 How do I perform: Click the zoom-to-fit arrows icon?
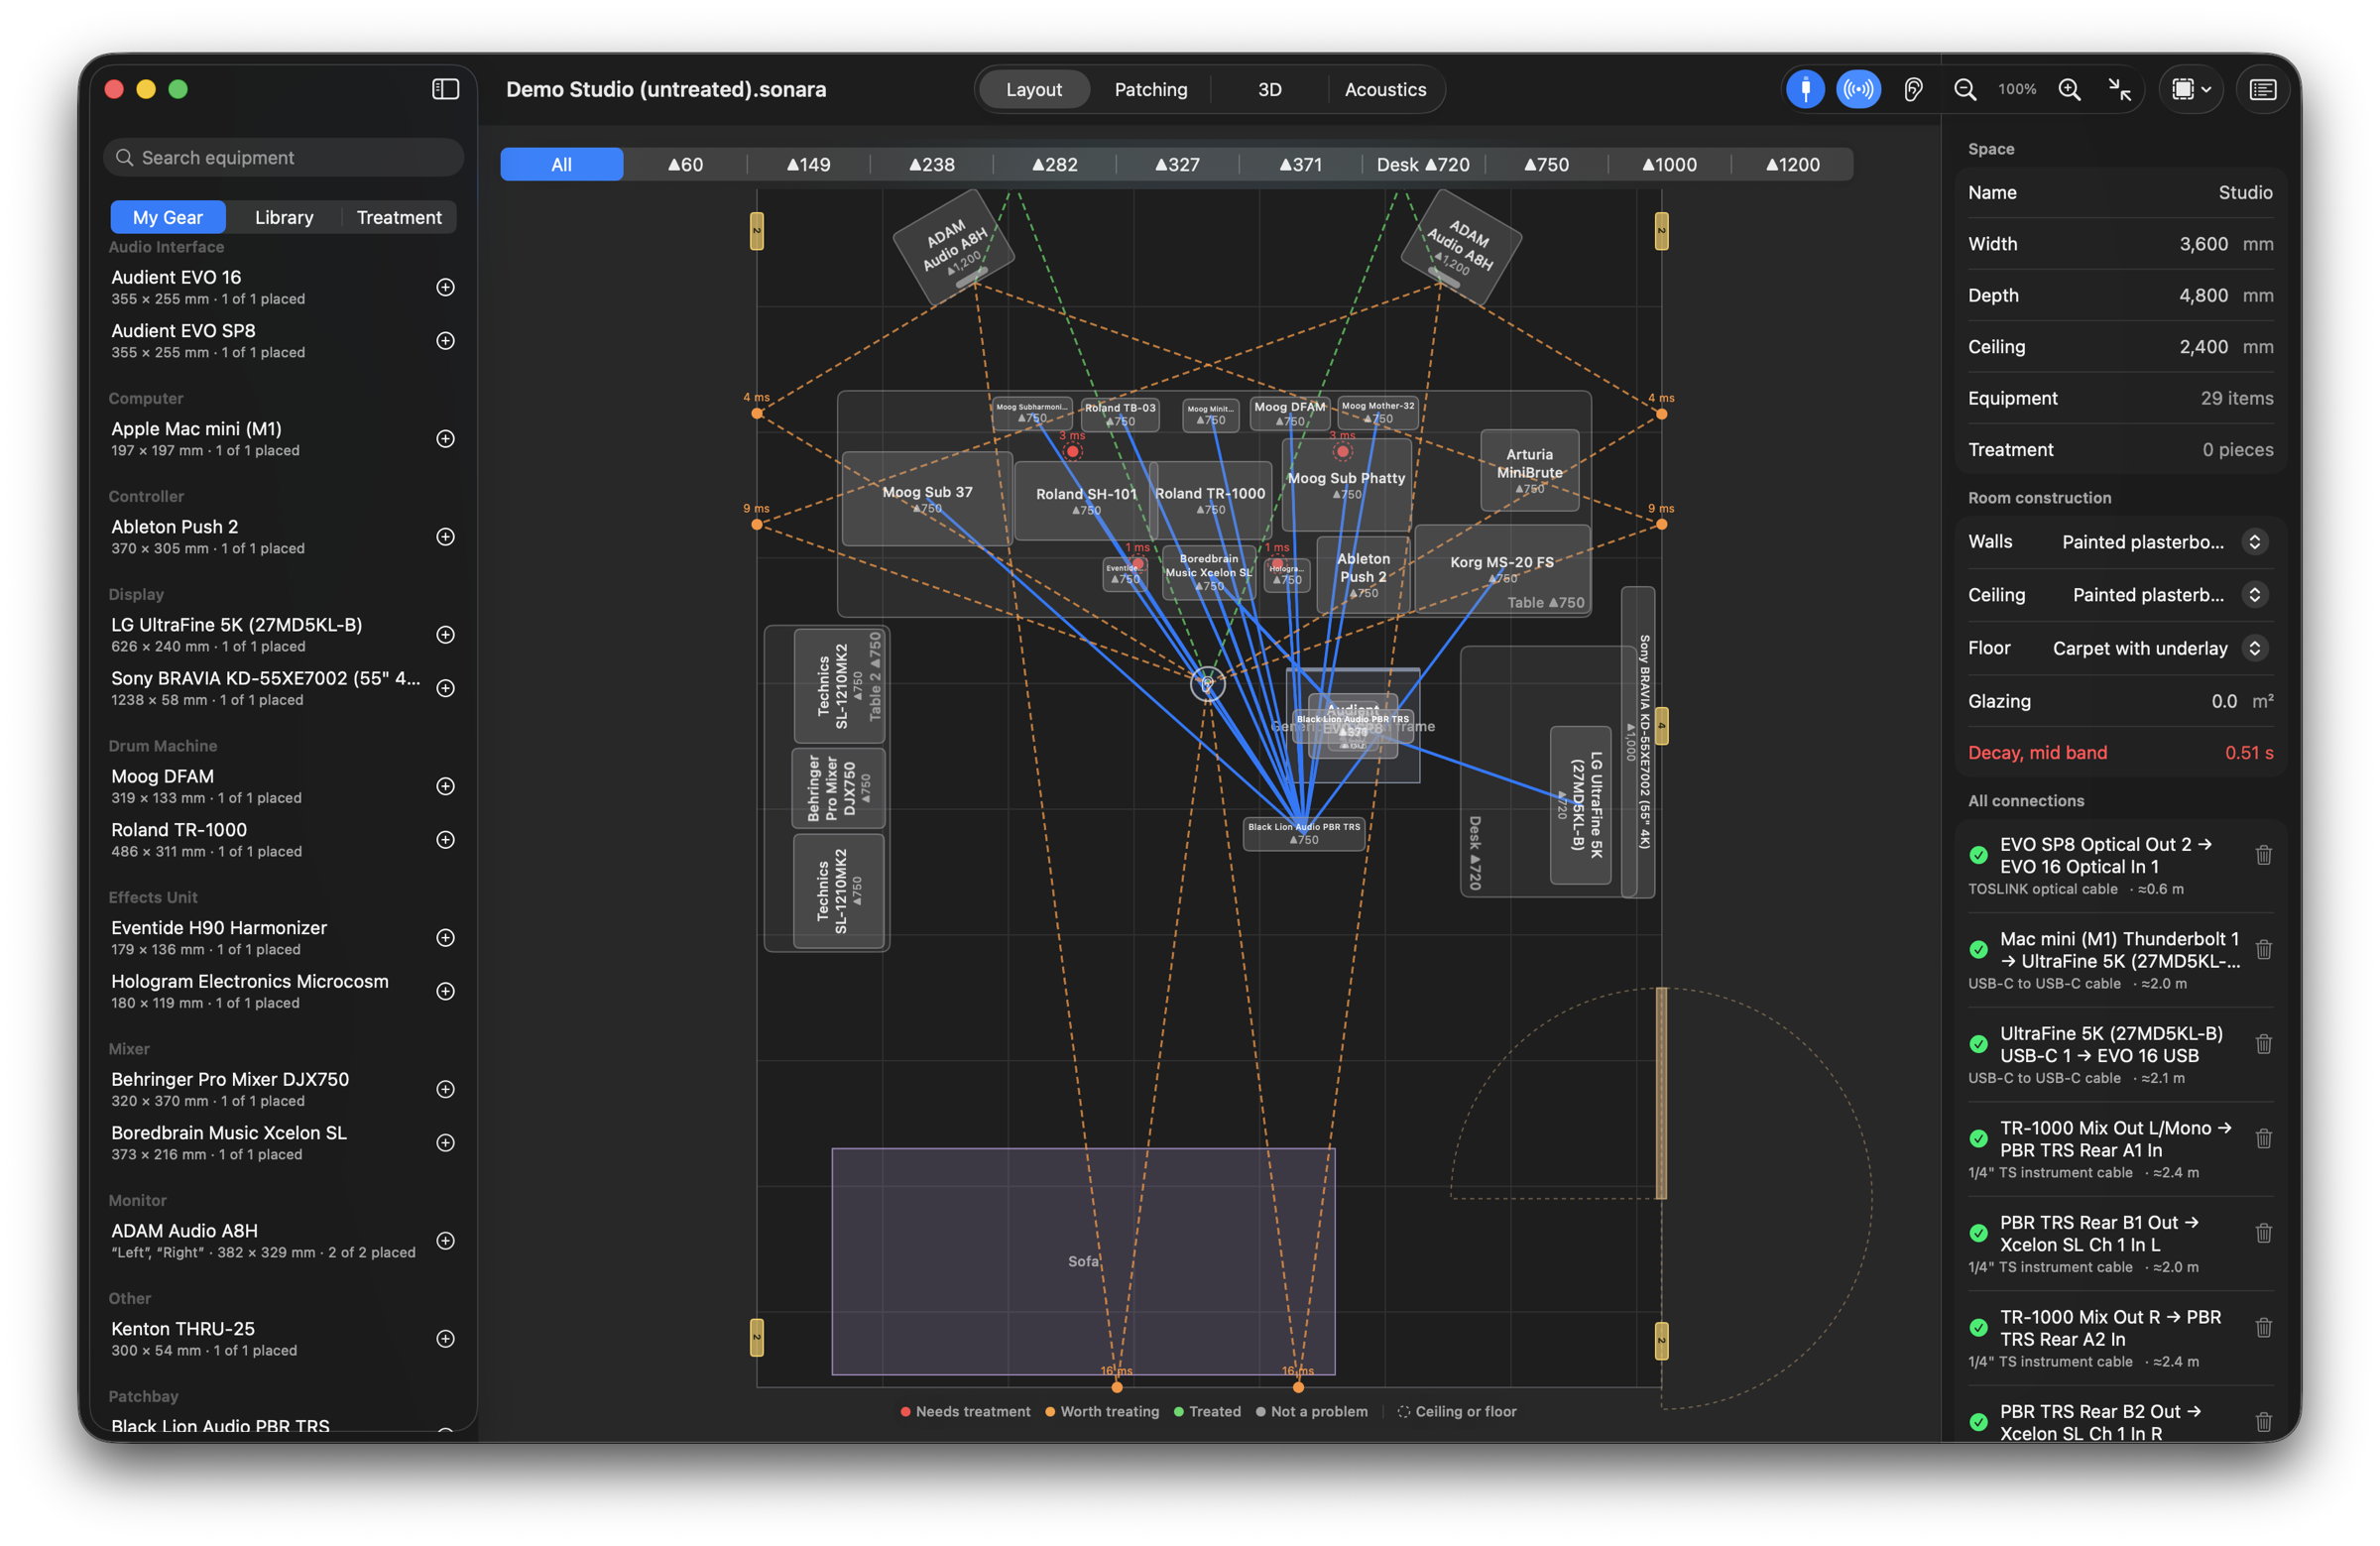pos(2120,90)
